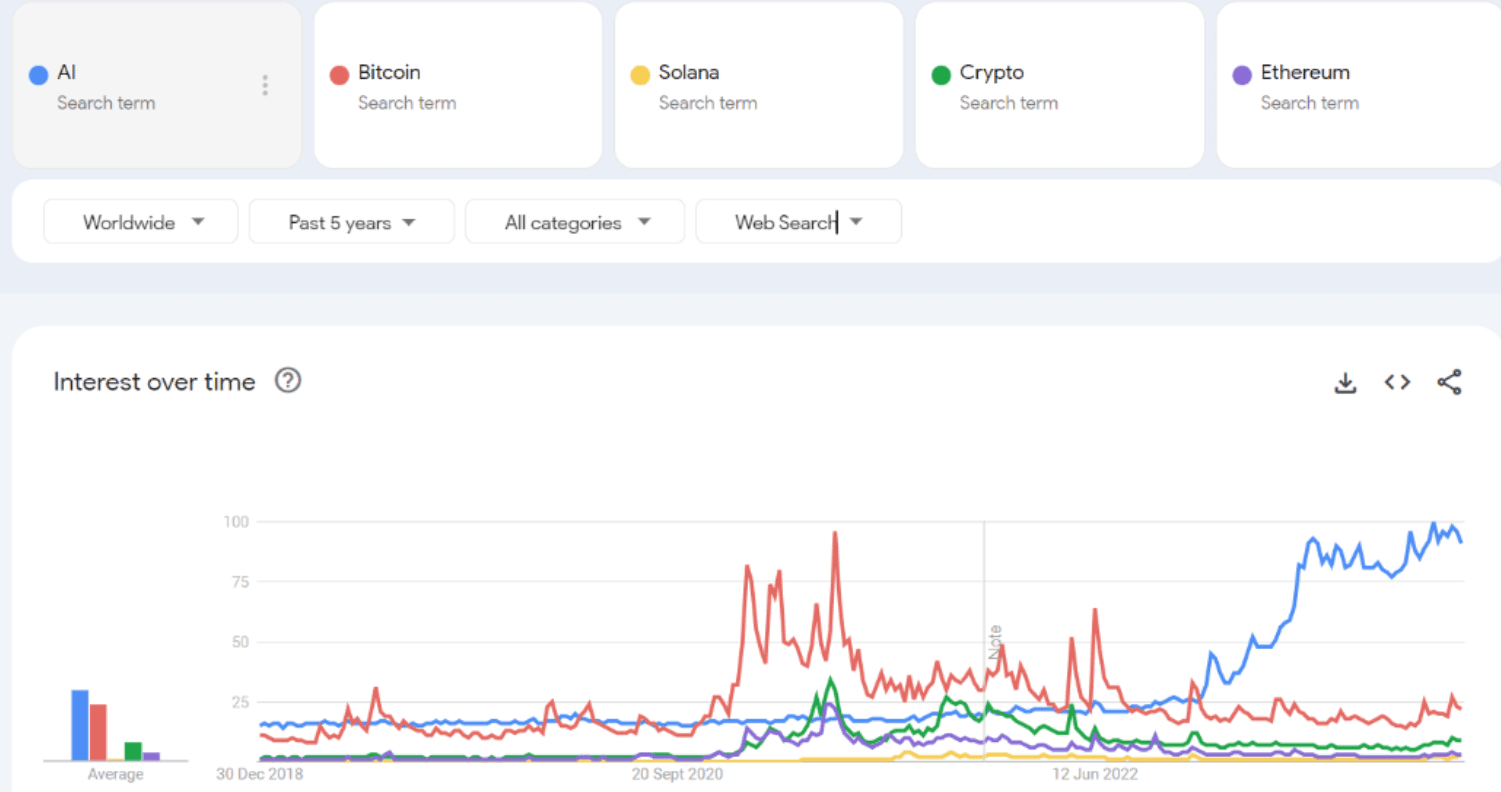Select the red Bitcoin color dot
Image resolution: width=1501 pixels, height=792 pixels.
pyautogui.click(x=339, y=75)
